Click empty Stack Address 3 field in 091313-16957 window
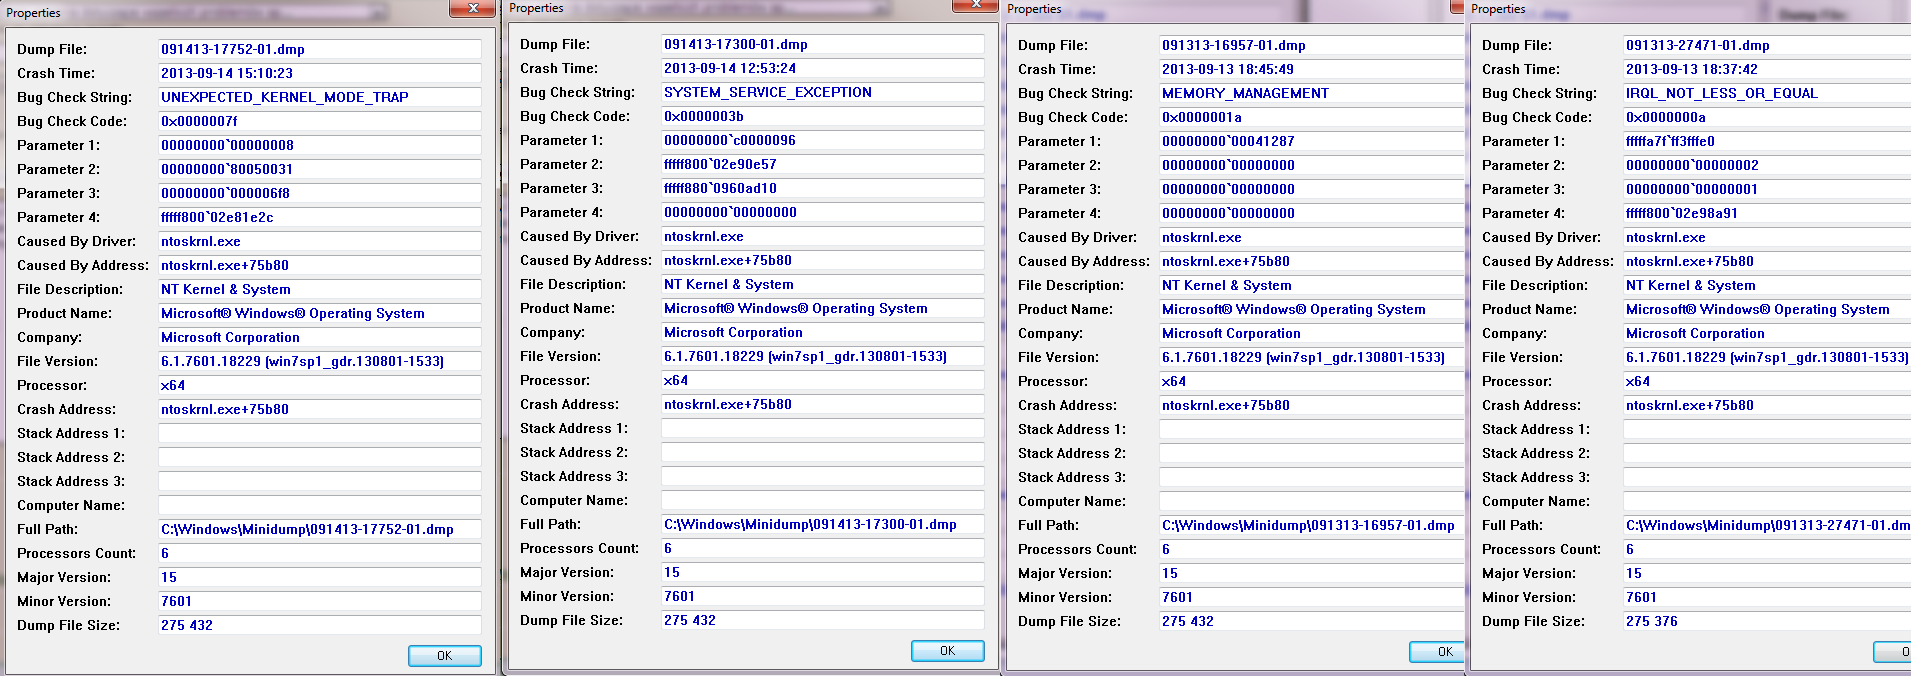1911x676 pixels. (x=1312, y=477)
